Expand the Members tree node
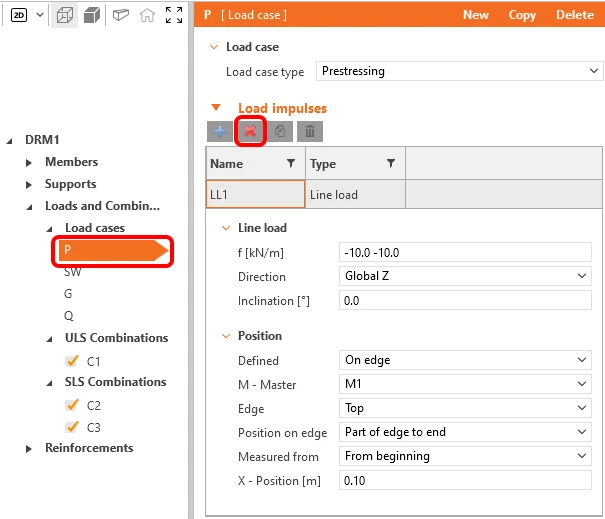 (x=29, y=163)
